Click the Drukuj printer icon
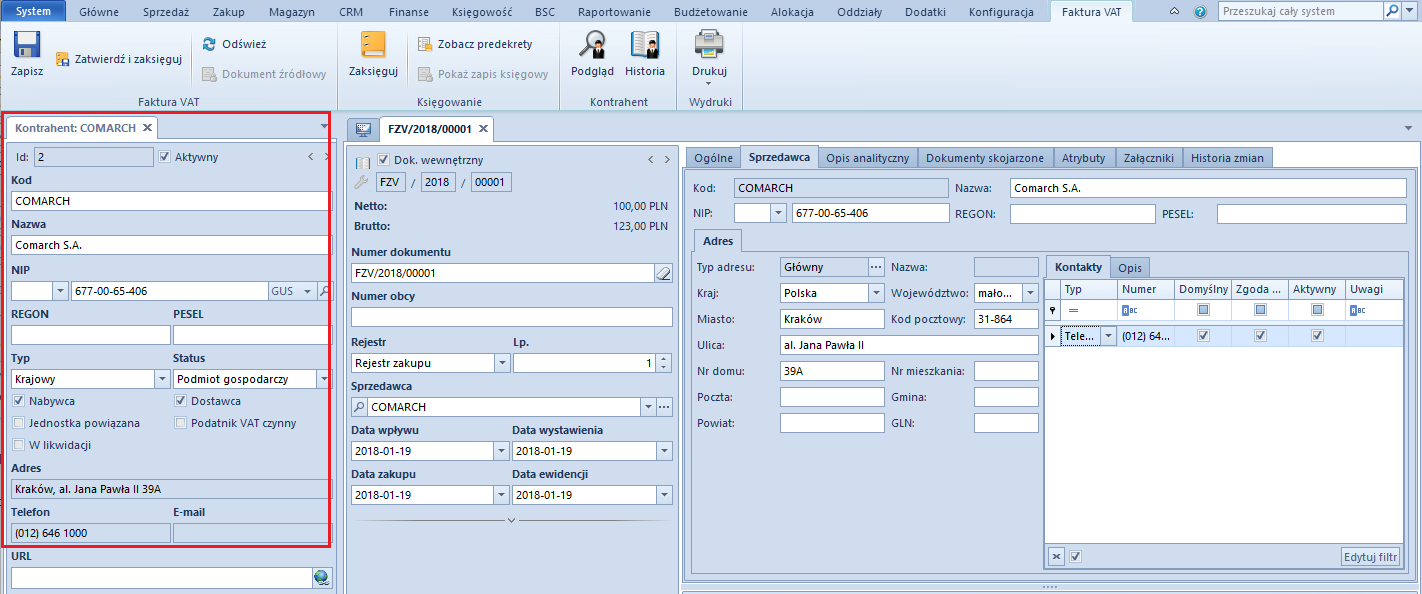The image size is (1422, 594). click(709, 46)
